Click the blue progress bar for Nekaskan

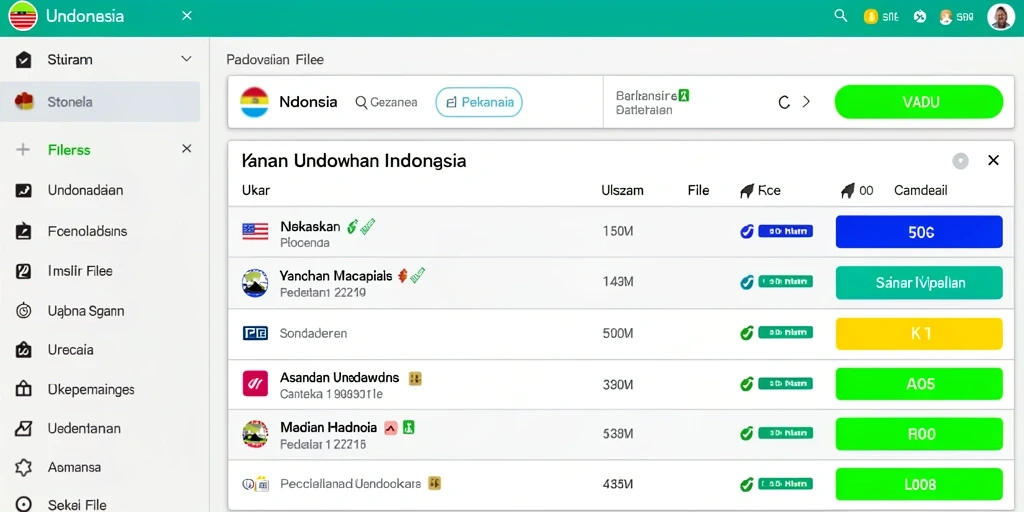coord(786,231)
